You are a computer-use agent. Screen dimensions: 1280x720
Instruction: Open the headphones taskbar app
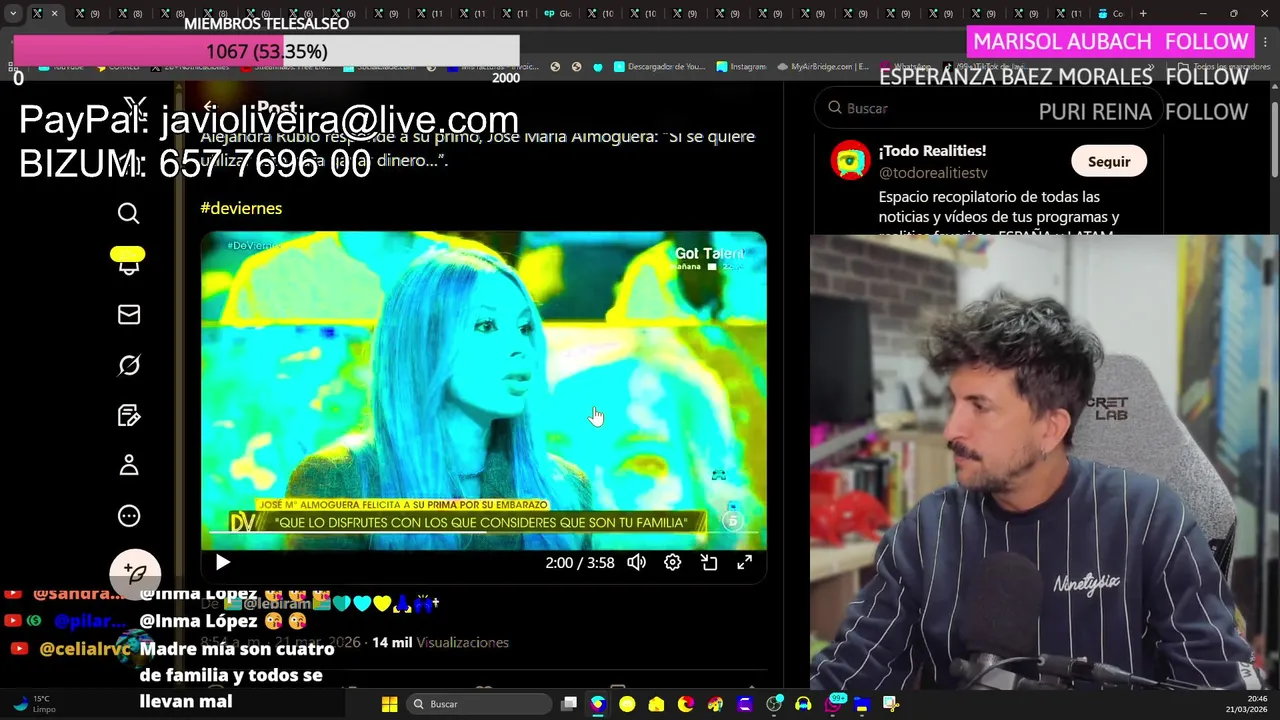802,704
